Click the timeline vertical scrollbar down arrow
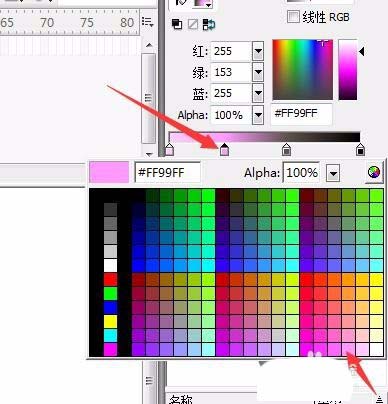The image size is (388, 404). pos(149,154)
